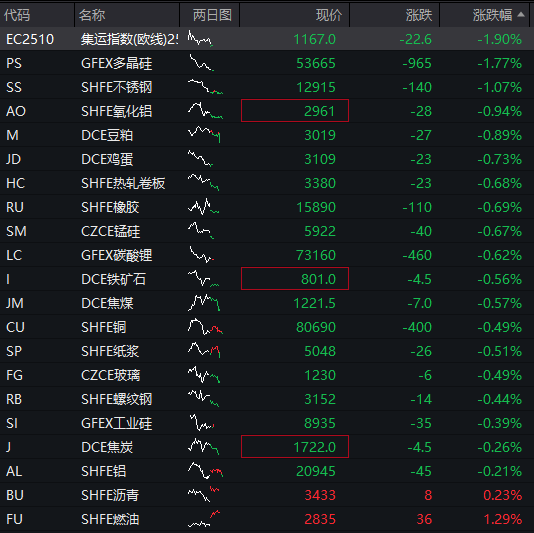The width and height of the screenshot is (534, 533).
Task: Select SHFE纸浆 contract name
Action: coord(110,351)
